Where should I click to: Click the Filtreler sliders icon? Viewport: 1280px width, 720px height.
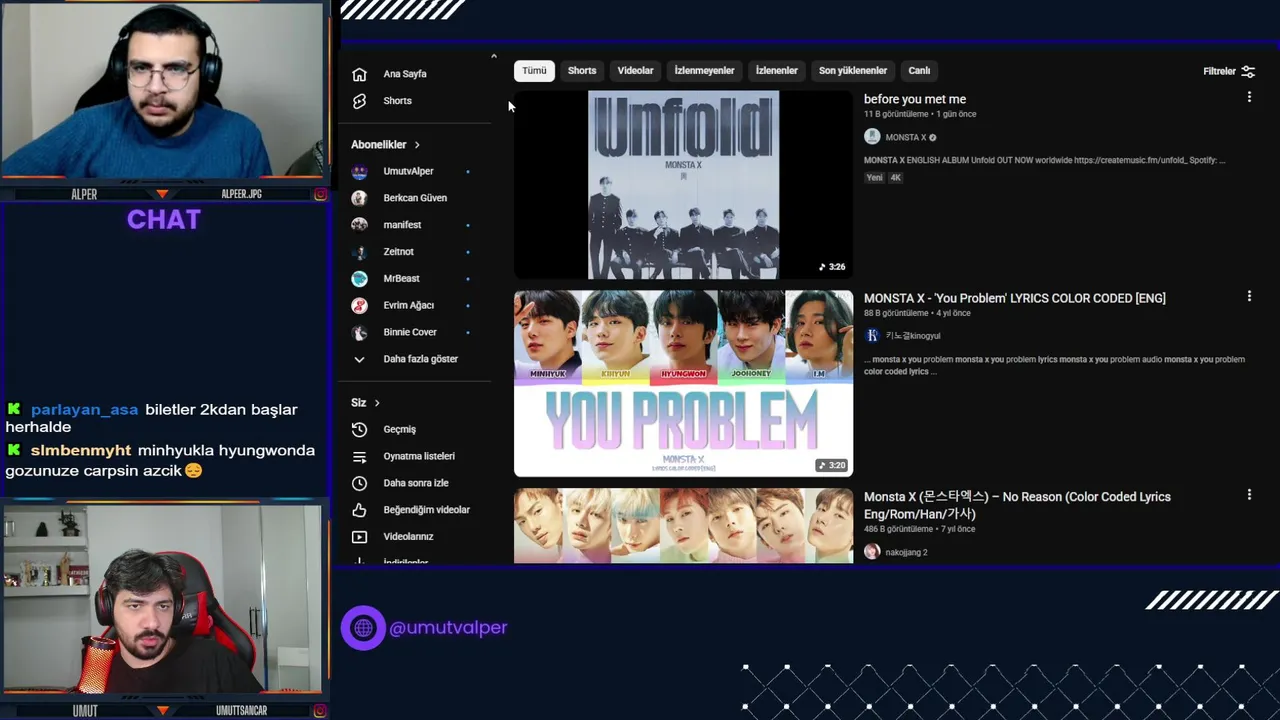coord(1248,72)
